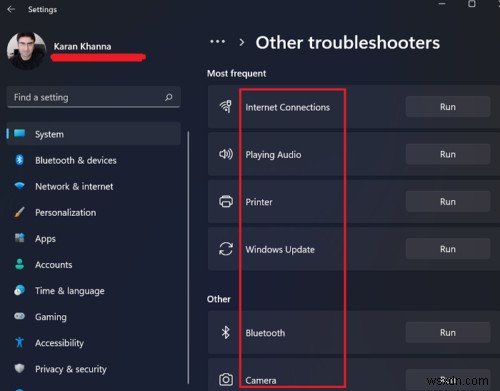The width and height of the screenshot is (500, 391).
Task: Click the Printer icon
Action: tap(226, 202)
